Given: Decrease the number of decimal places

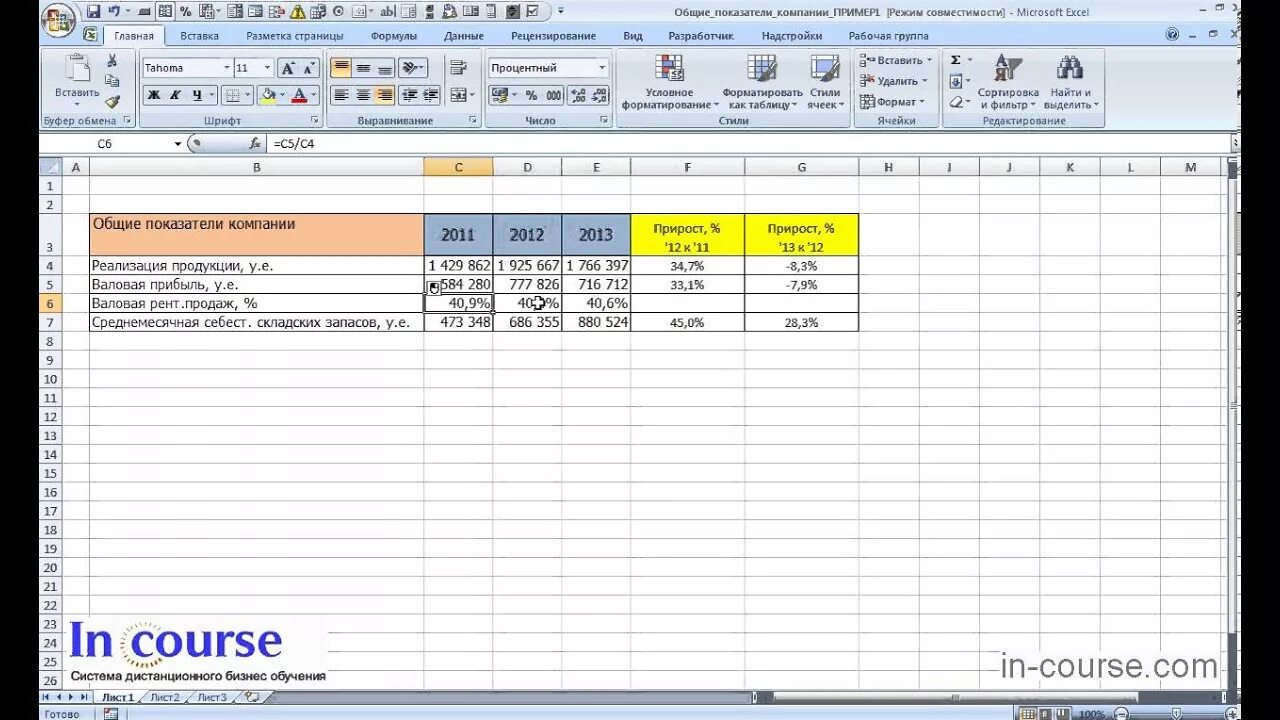Looking at the screenshot, I should (x=599, y=95).
